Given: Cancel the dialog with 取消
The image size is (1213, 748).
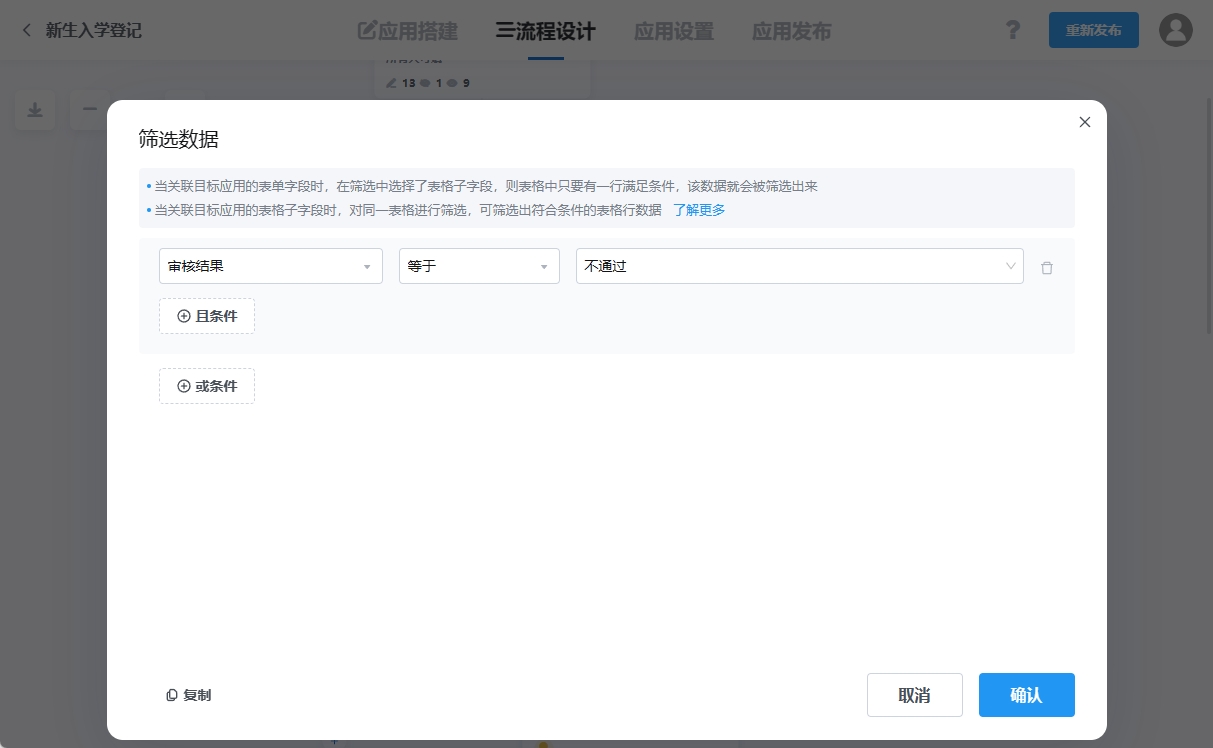Looking at the screenshot, I should 914,695.
